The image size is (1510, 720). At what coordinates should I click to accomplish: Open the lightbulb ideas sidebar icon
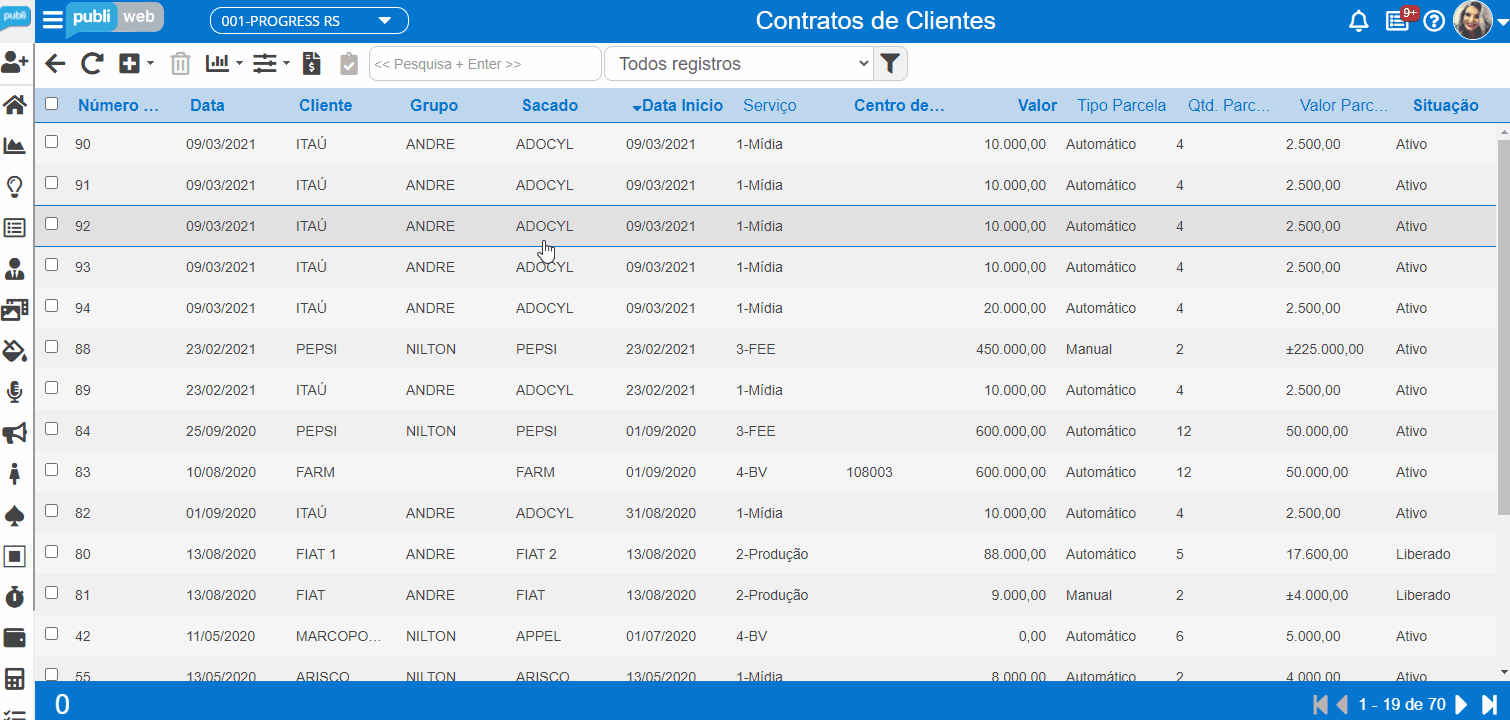coord(15,187)
